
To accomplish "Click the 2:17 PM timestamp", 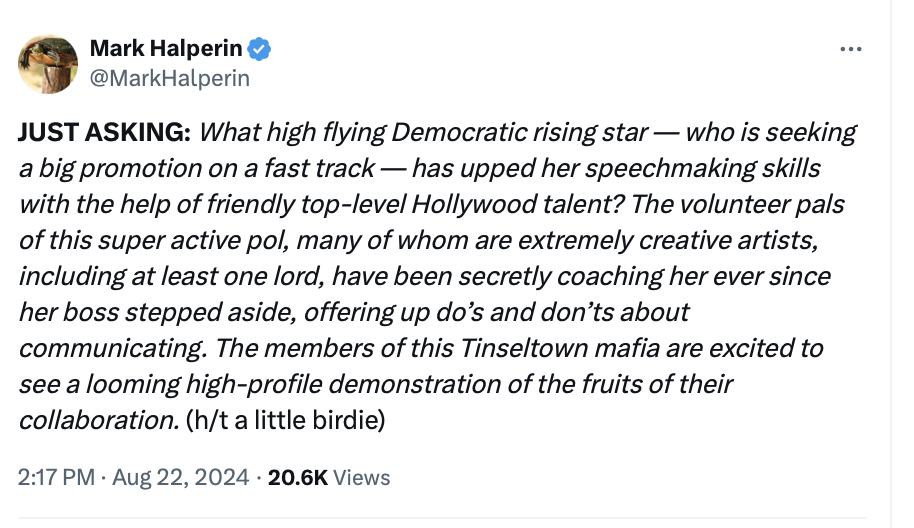I will pos(58,477).
